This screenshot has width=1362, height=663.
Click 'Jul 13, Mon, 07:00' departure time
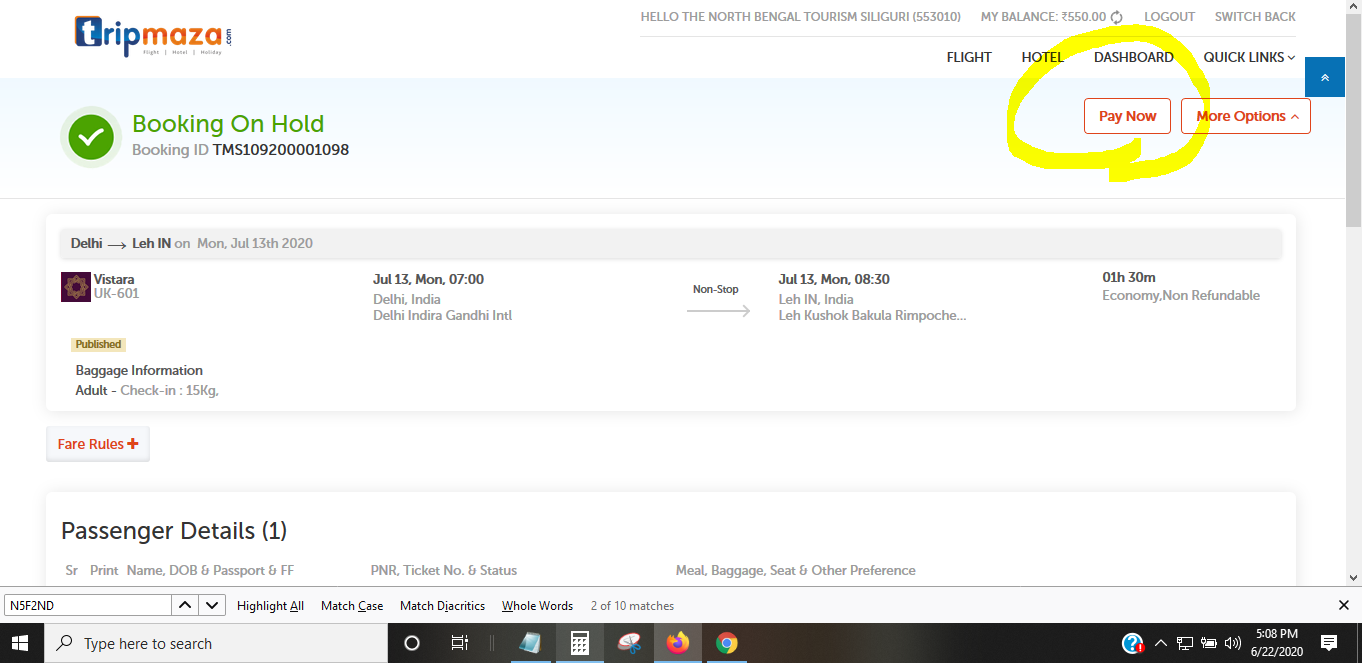pos(428,279)
